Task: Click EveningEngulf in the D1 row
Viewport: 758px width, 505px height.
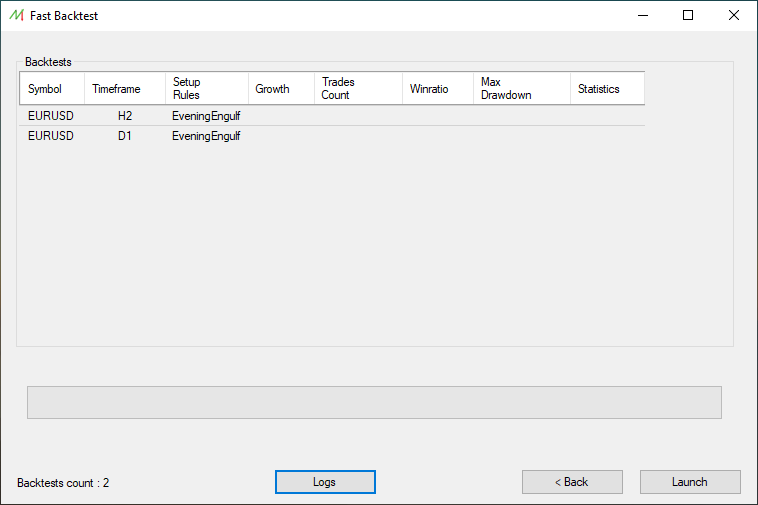Action: tap(206, 136)
